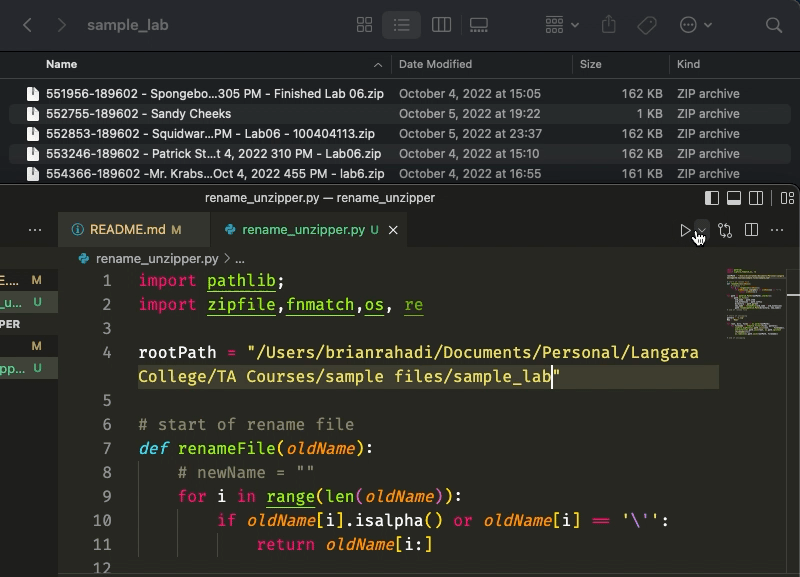Switch to the README.md tab
This screenshot has width=800, height=577.
(127, 230)
